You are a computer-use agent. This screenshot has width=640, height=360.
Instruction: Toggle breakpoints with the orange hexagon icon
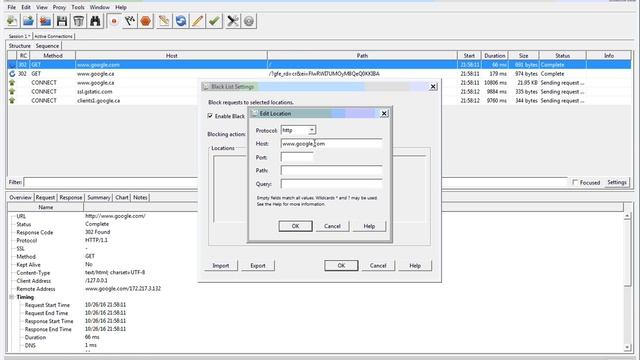pos(146,21)
